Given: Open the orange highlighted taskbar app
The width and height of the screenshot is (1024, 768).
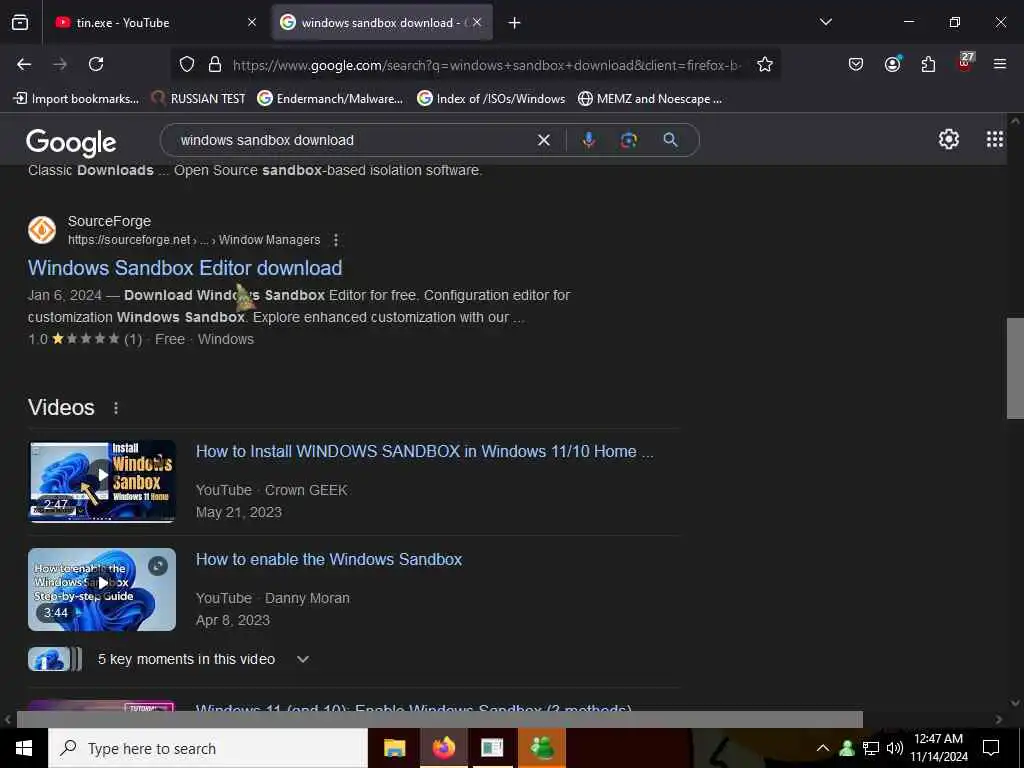Looking at the screenshot, I should pyautogui.click(x=542, y=748).
